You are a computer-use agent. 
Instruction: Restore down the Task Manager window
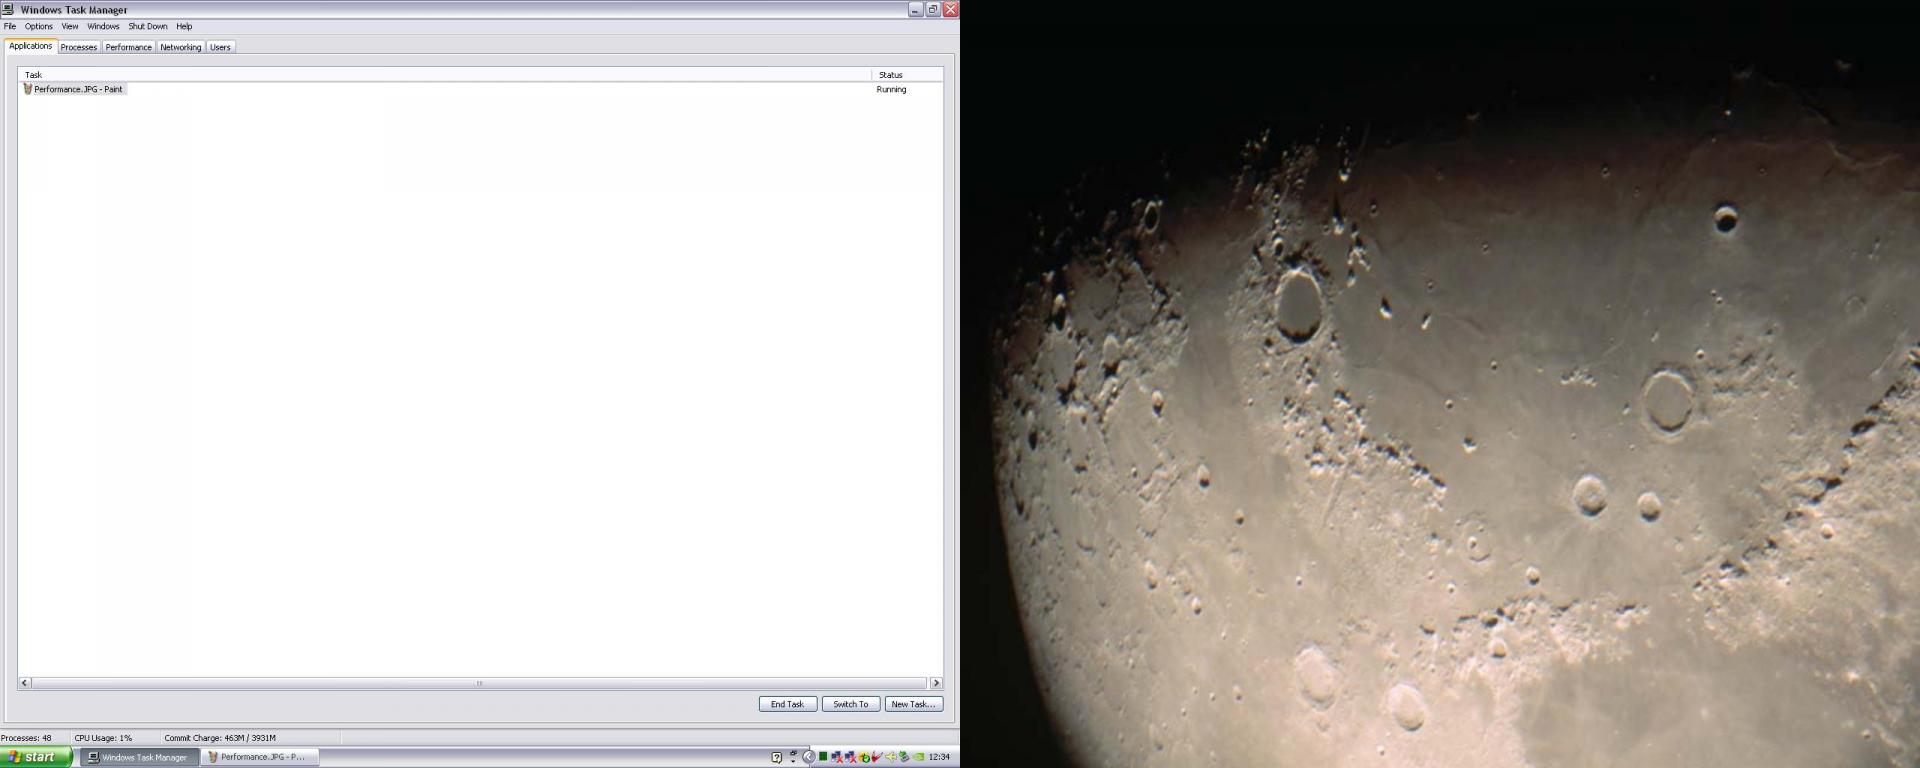(933, 9)
